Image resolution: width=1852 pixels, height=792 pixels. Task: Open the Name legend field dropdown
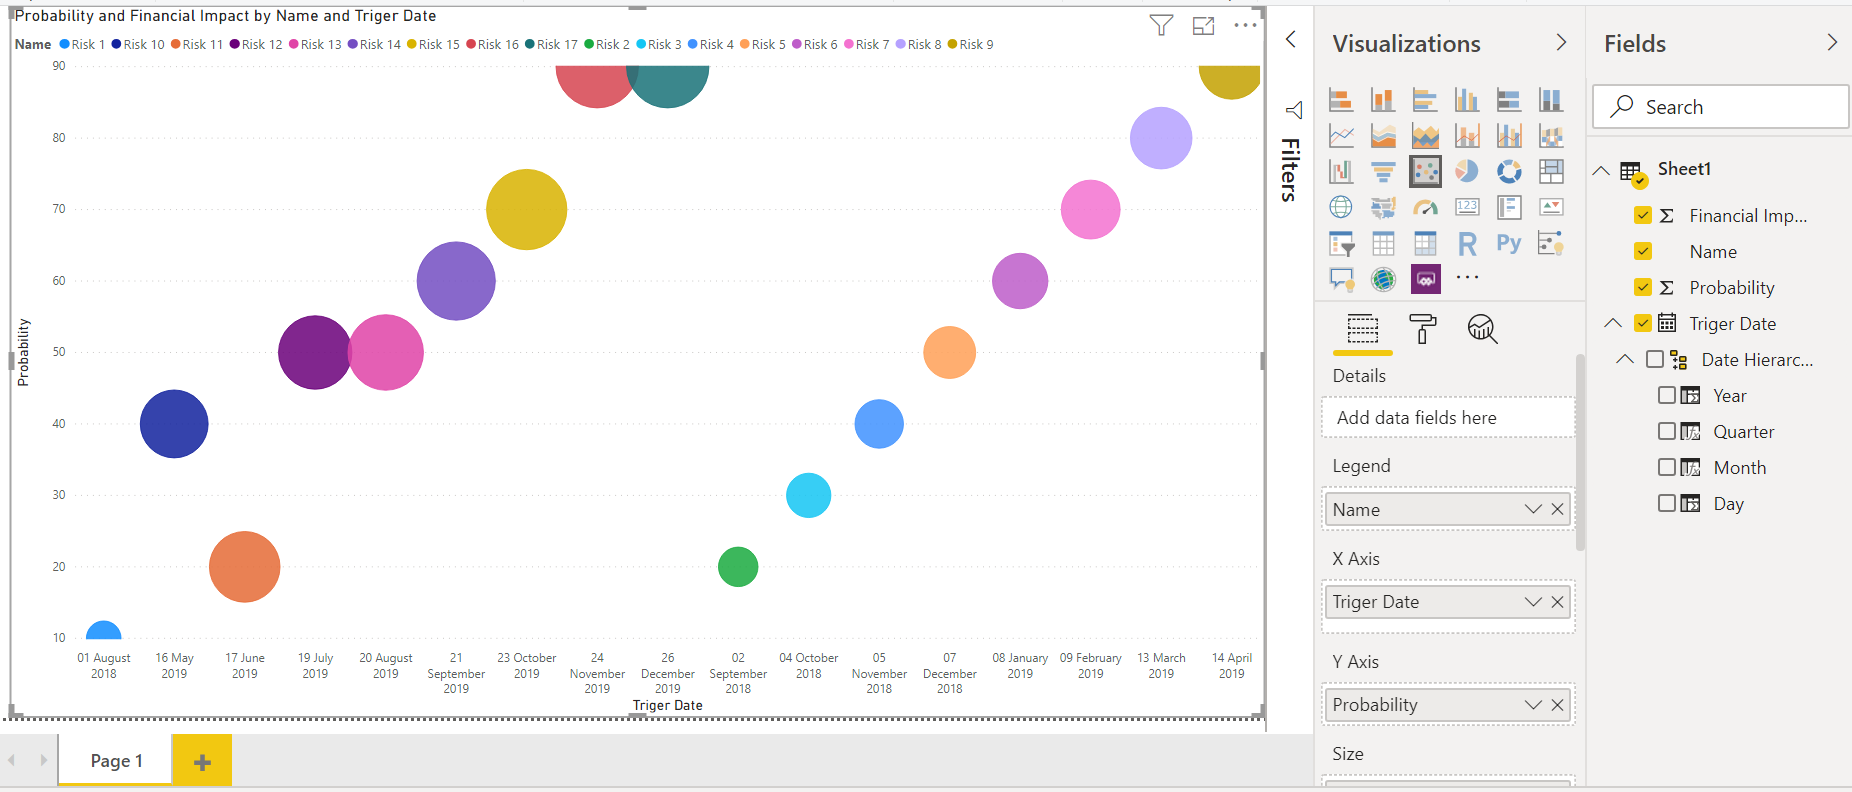(x=1533, y=509)
